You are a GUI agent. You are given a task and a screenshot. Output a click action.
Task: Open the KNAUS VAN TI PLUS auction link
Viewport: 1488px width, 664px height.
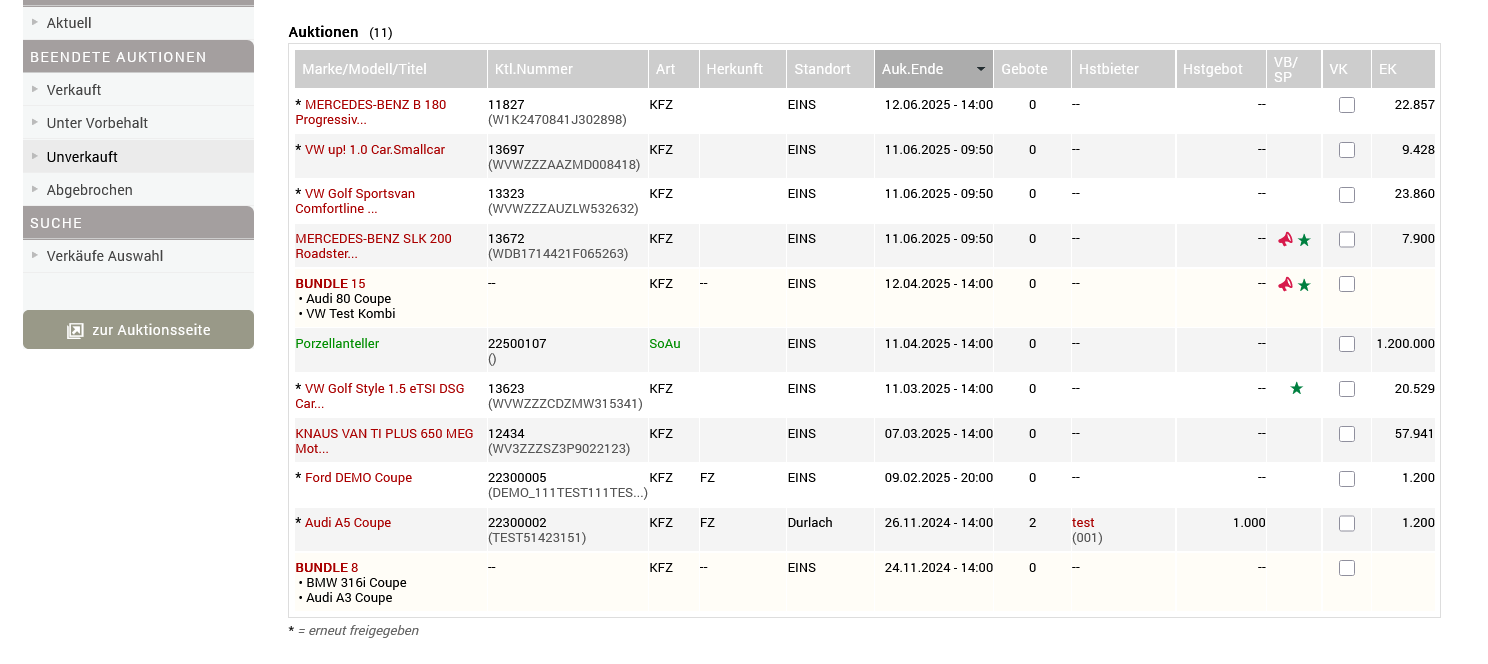pyautogui.click(x=384, y=434)
